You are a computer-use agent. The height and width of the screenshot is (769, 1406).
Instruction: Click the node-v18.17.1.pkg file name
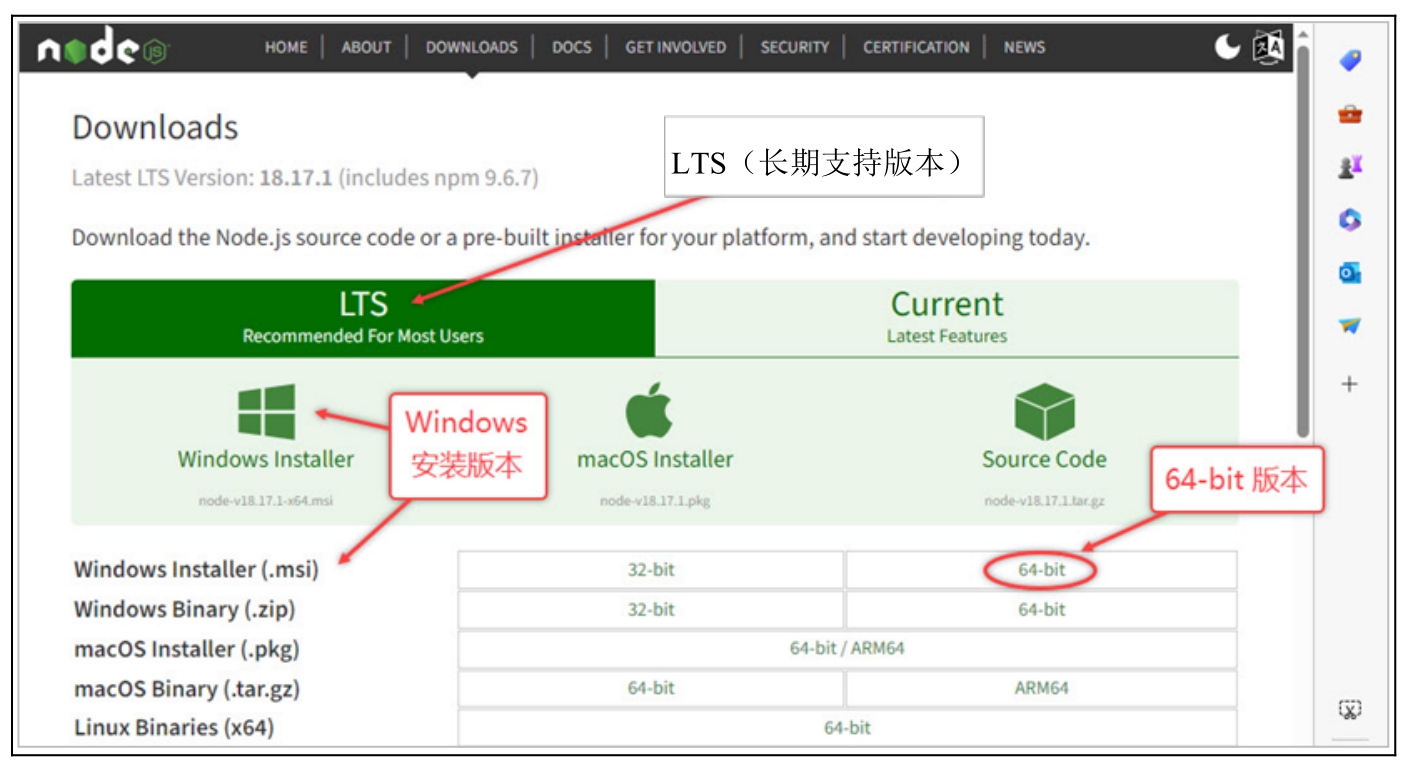pyautogui.click(x=655, y=501)
